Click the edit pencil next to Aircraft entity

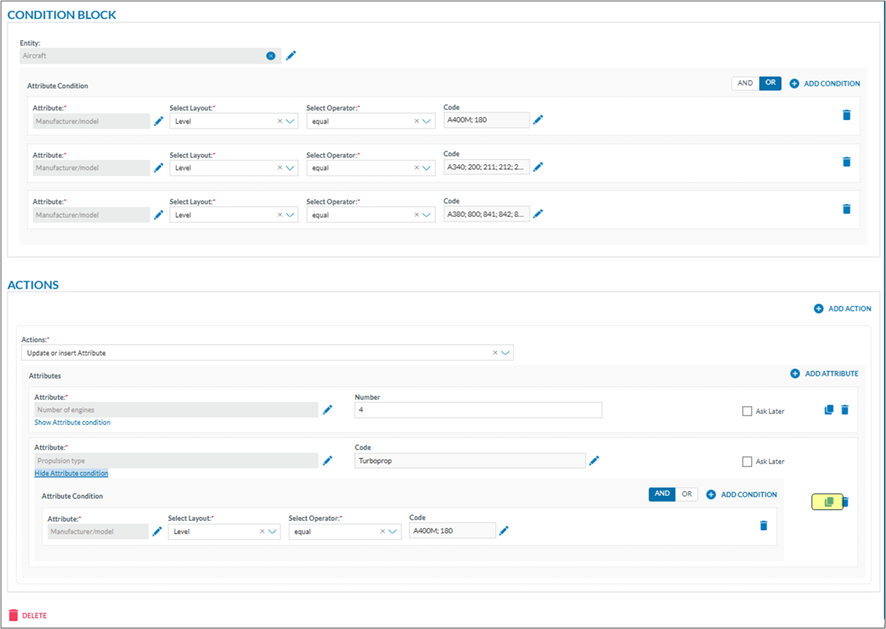tap(291, 56)
